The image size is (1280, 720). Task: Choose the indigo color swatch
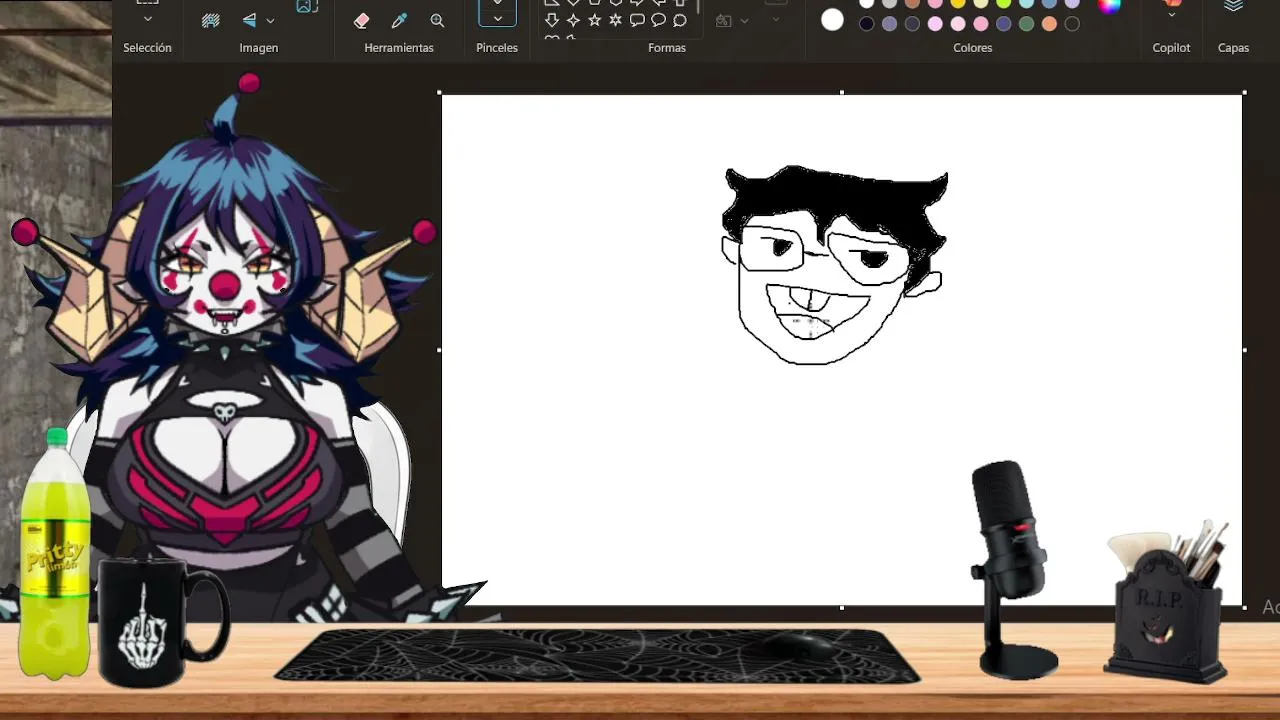[x=1004, y=24]
